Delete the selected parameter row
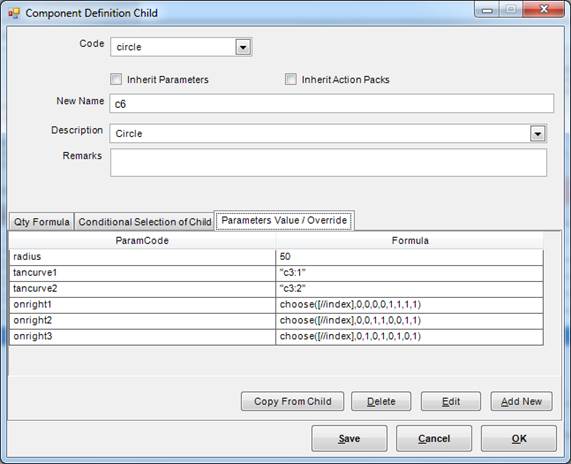 pyautogui.click(x=381, y=401)
